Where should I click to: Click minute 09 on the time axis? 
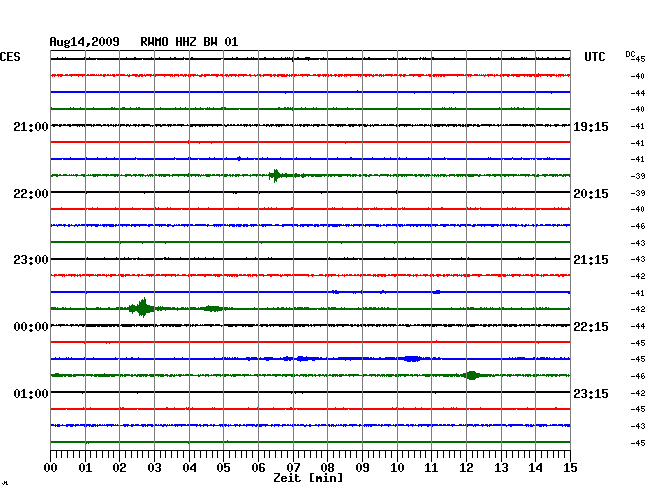point(362,468)
